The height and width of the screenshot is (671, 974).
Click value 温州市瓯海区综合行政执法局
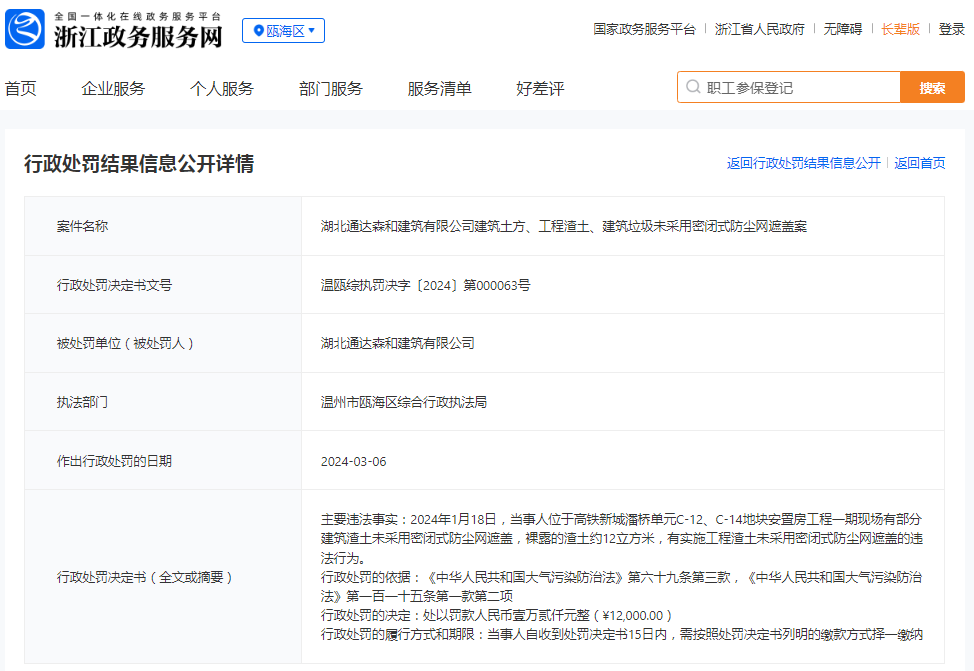coord(404,402)
